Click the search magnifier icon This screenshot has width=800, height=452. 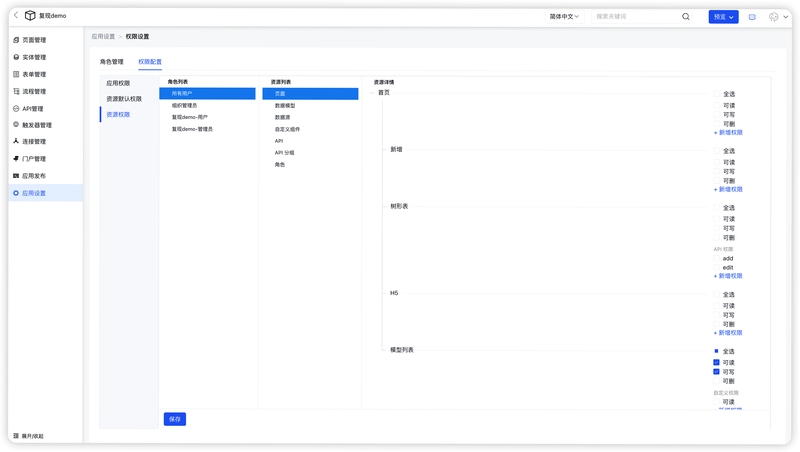click(686, 16)
